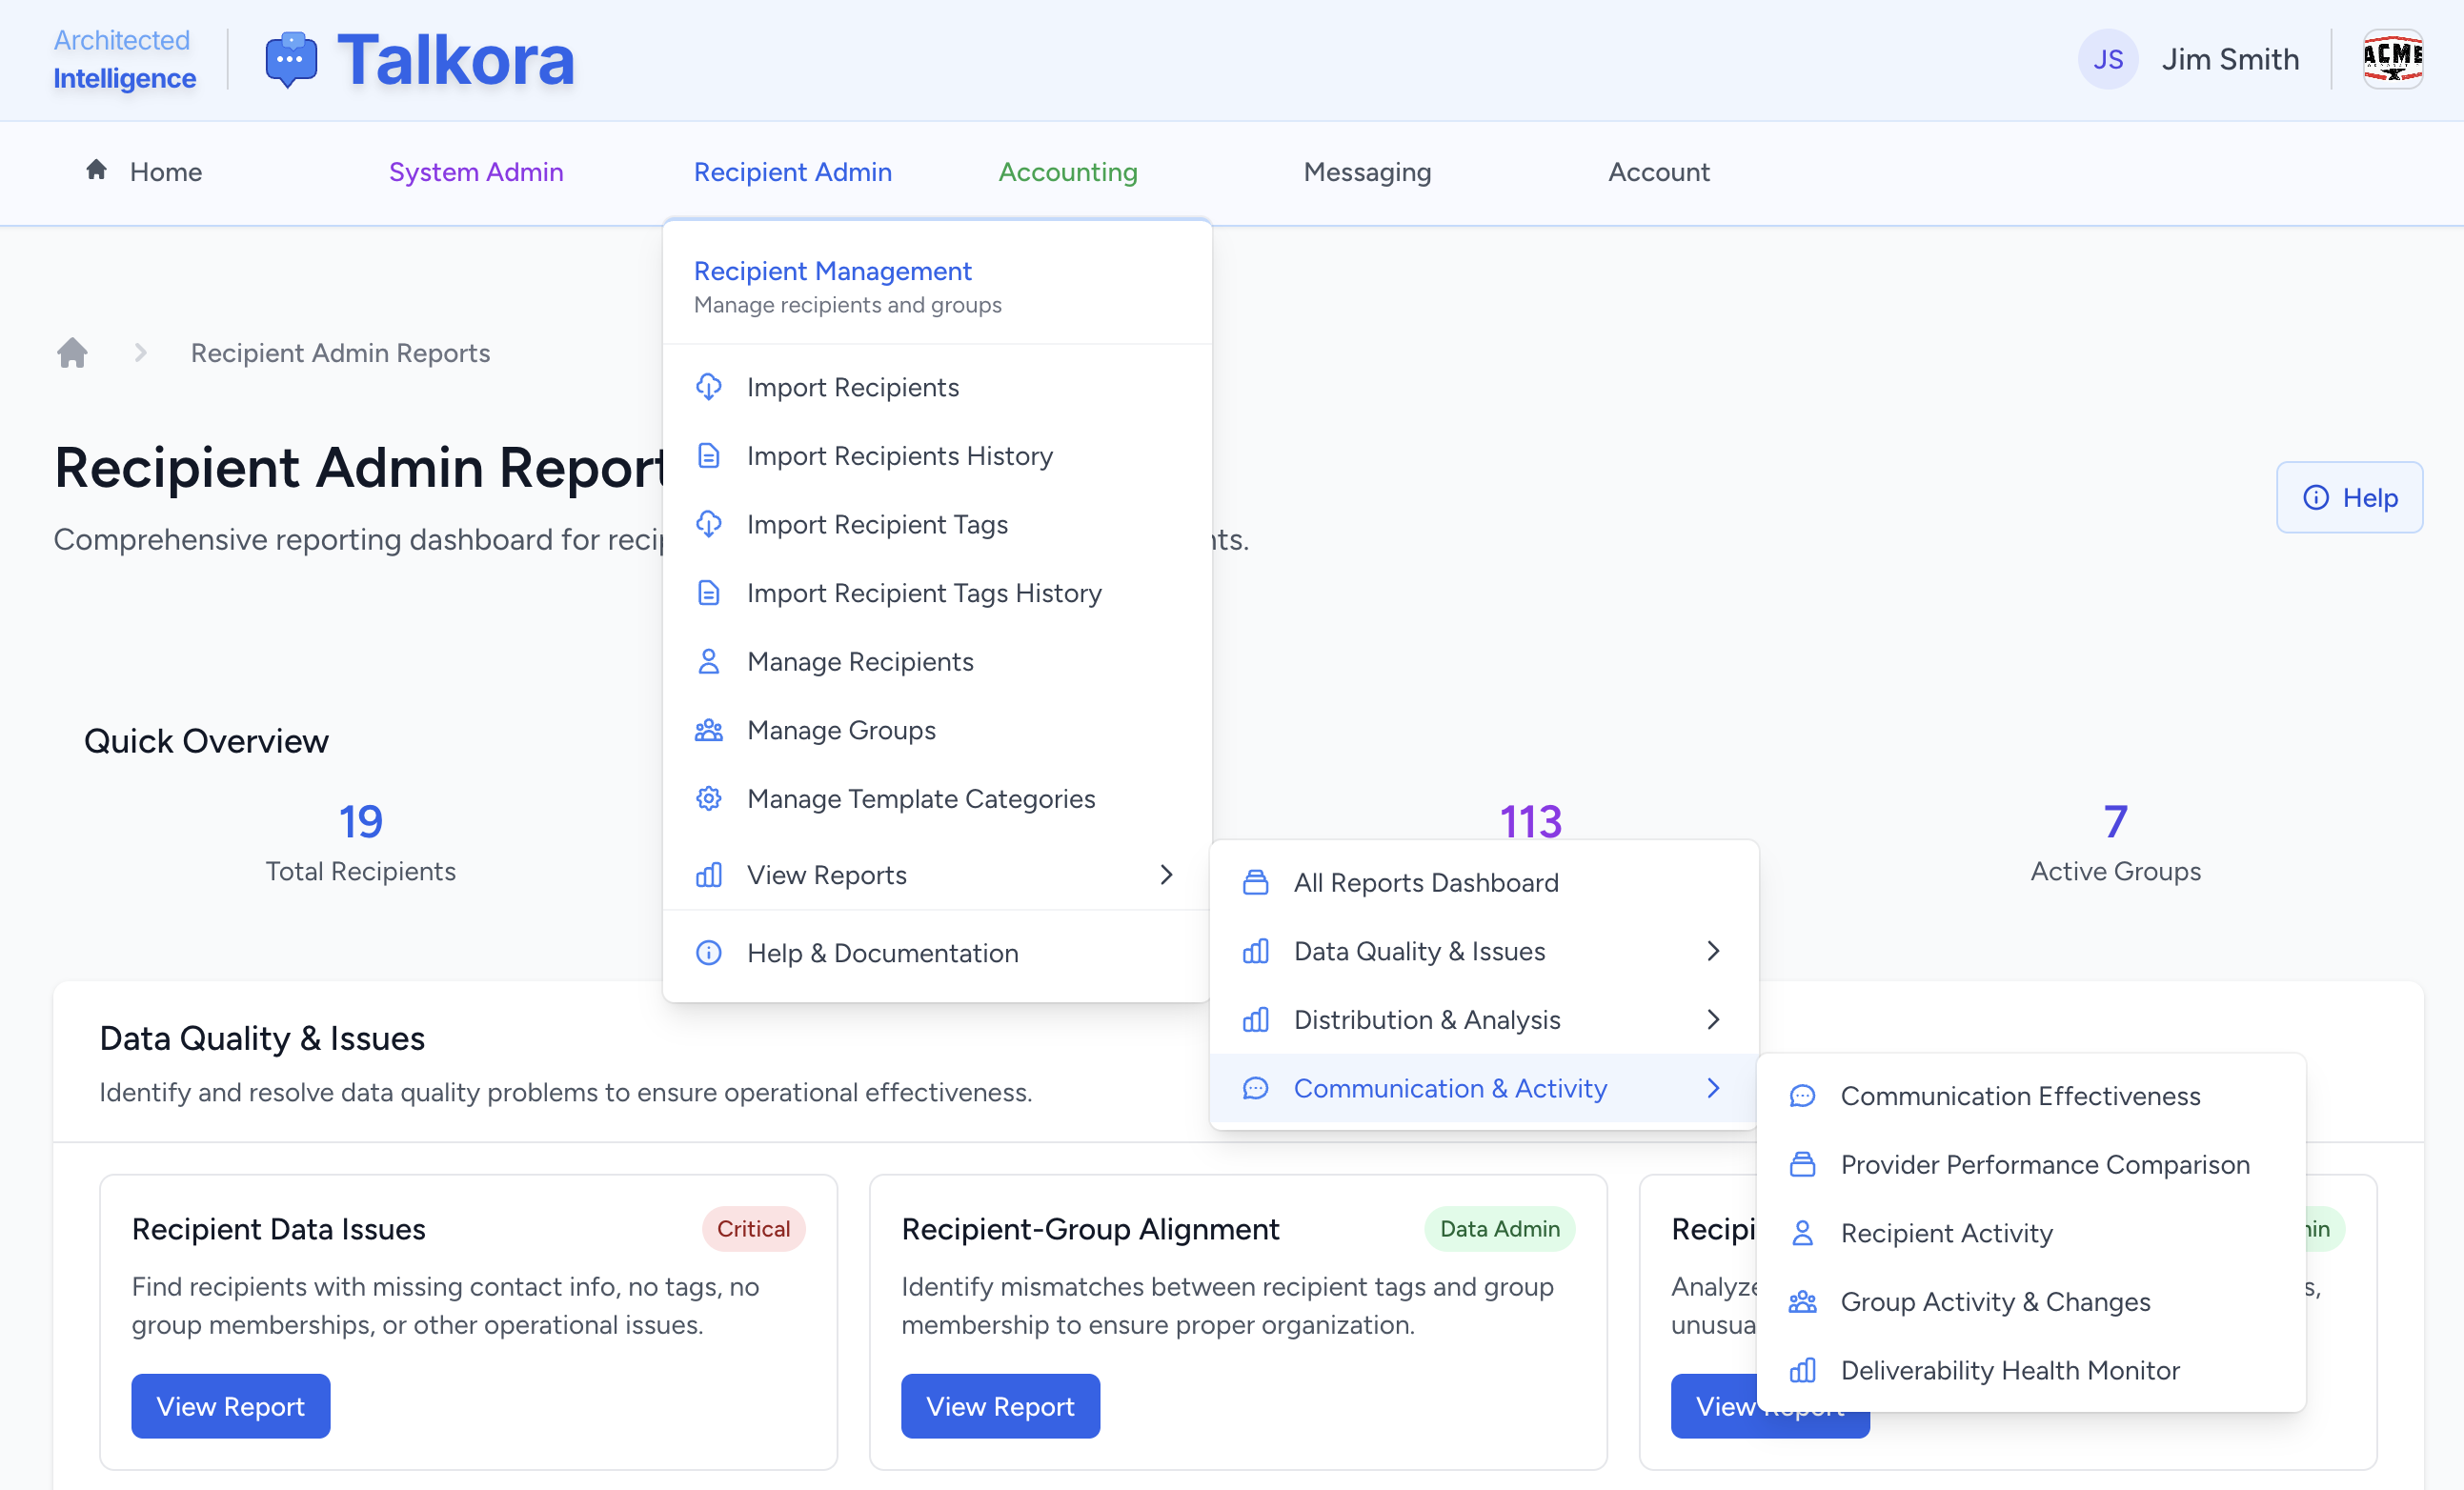This screenshot has width=2464, height=1490.
Task: Expand the Distribution & Analysis submenu
Action: click(1713, 1019)
